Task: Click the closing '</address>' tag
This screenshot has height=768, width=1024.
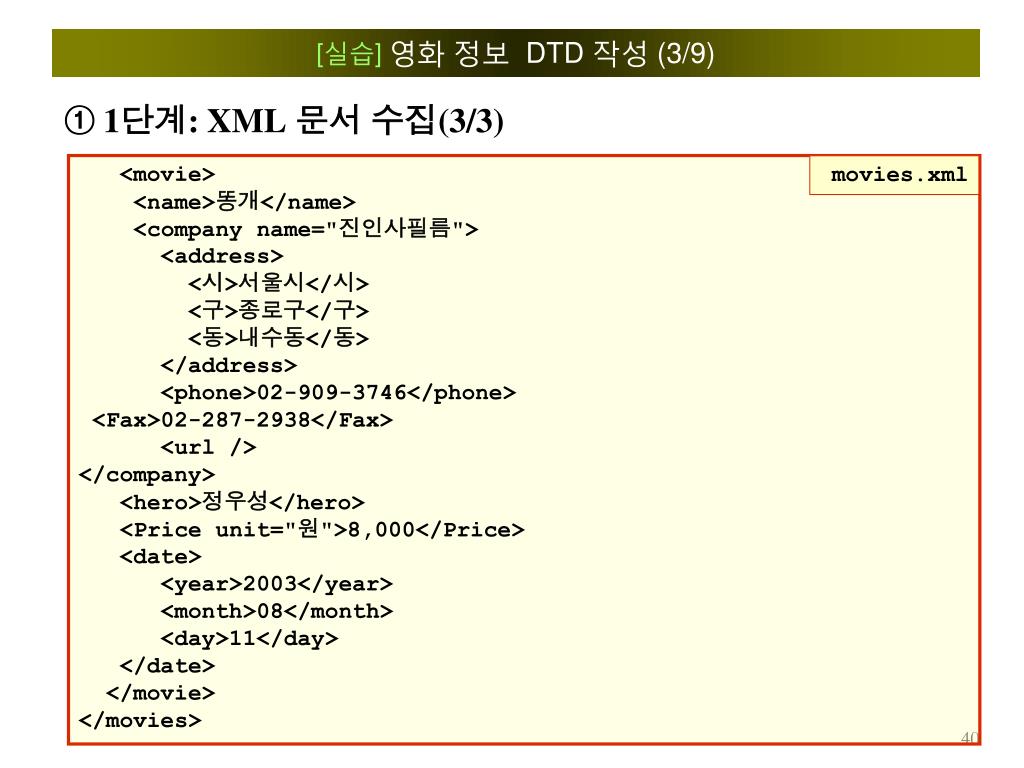Action: click(229, 365)
